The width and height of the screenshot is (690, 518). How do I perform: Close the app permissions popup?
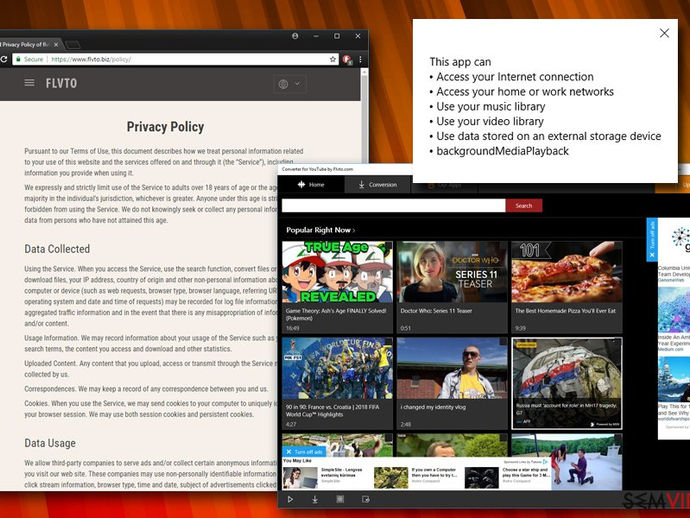[x=664, y=33]
